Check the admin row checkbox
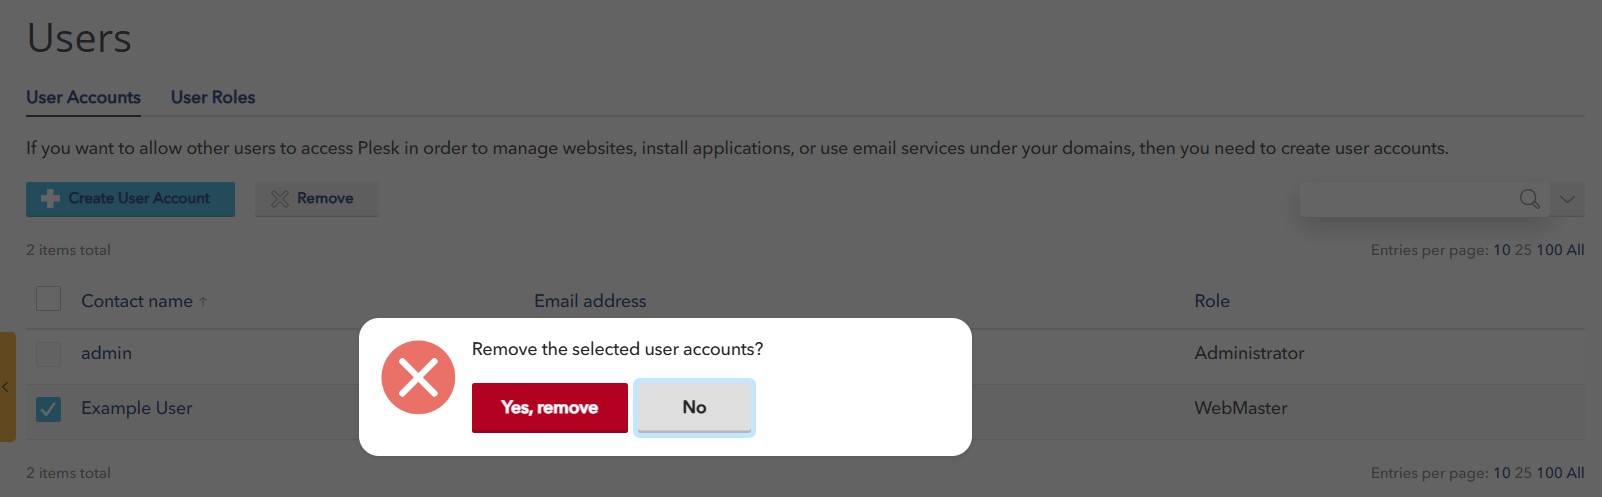Screen dimensions: 1602x497 click(48, 354)
